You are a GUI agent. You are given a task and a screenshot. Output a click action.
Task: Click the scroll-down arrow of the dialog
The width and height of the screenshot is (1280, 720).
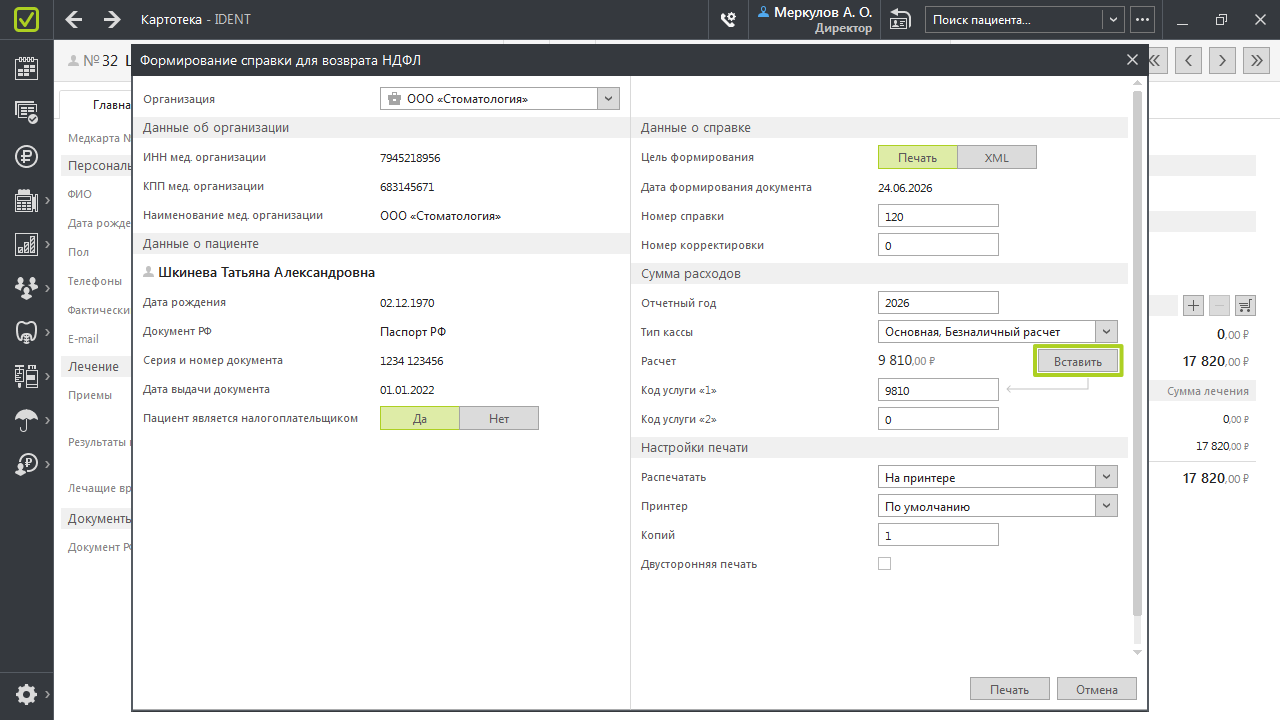tap(1136, 653)
